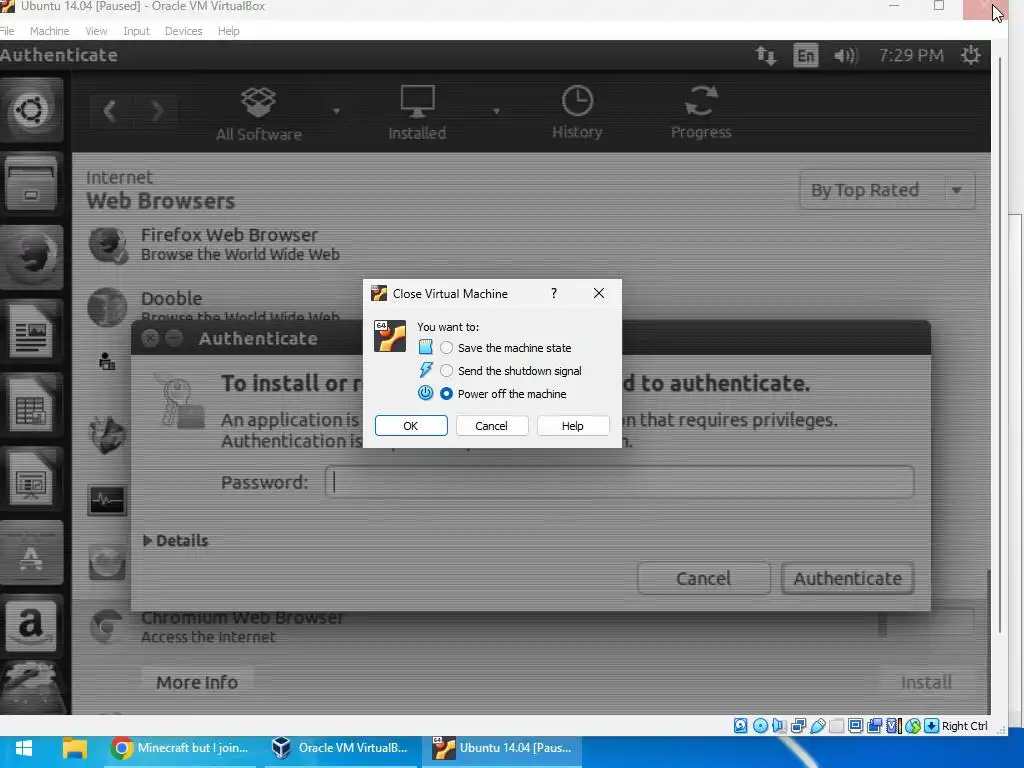Open the Amazon launcher icon
Screen dimensions: 1024x768
[x=31, y=626]
